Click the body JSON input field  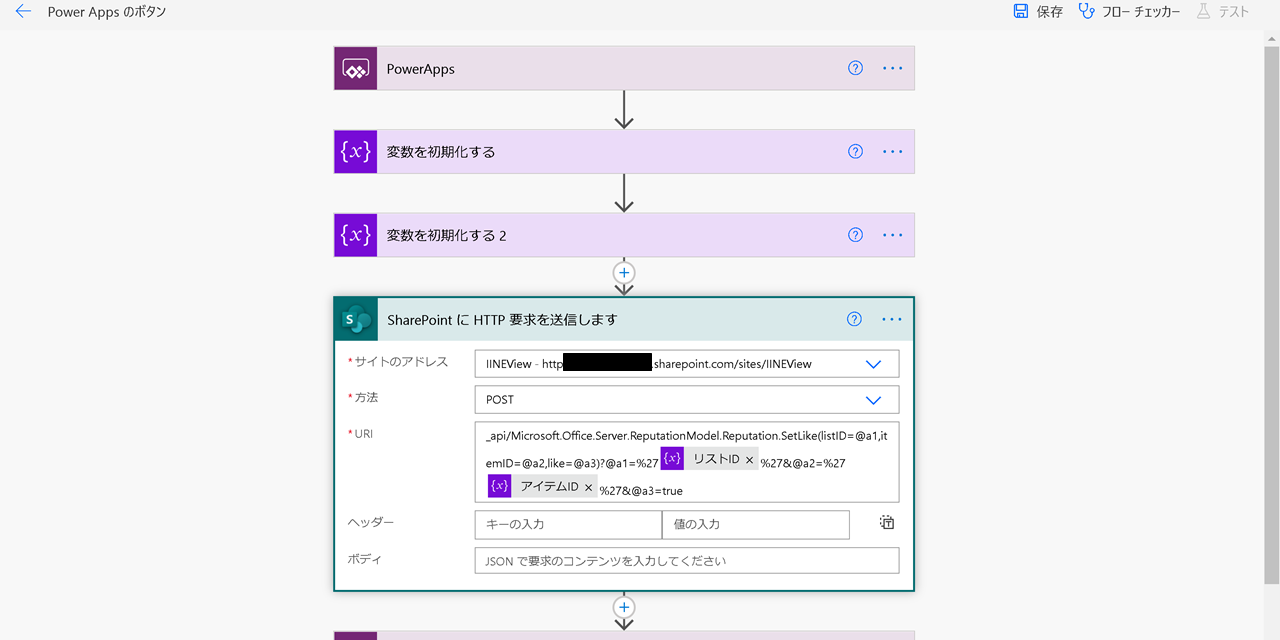click(x=687, y=561)
